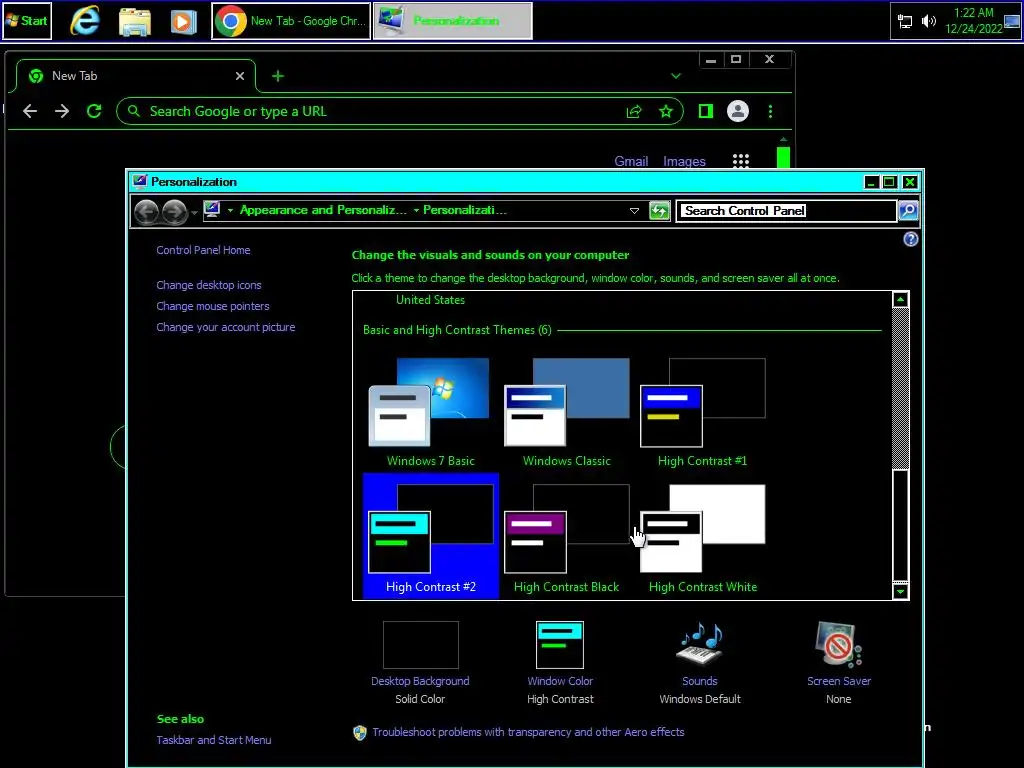Launch Internet Explorer from taskbar

point(85,21)
